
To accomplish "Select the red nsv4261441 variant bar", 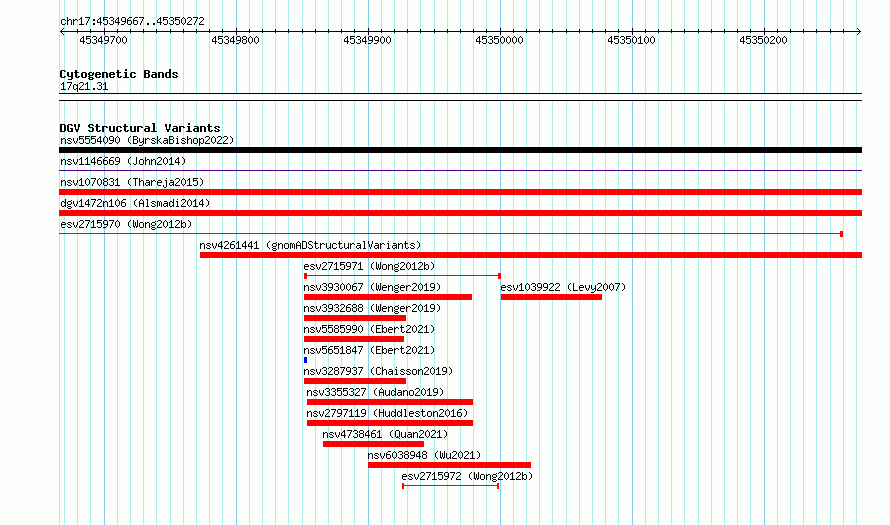I will pos(531,255).
